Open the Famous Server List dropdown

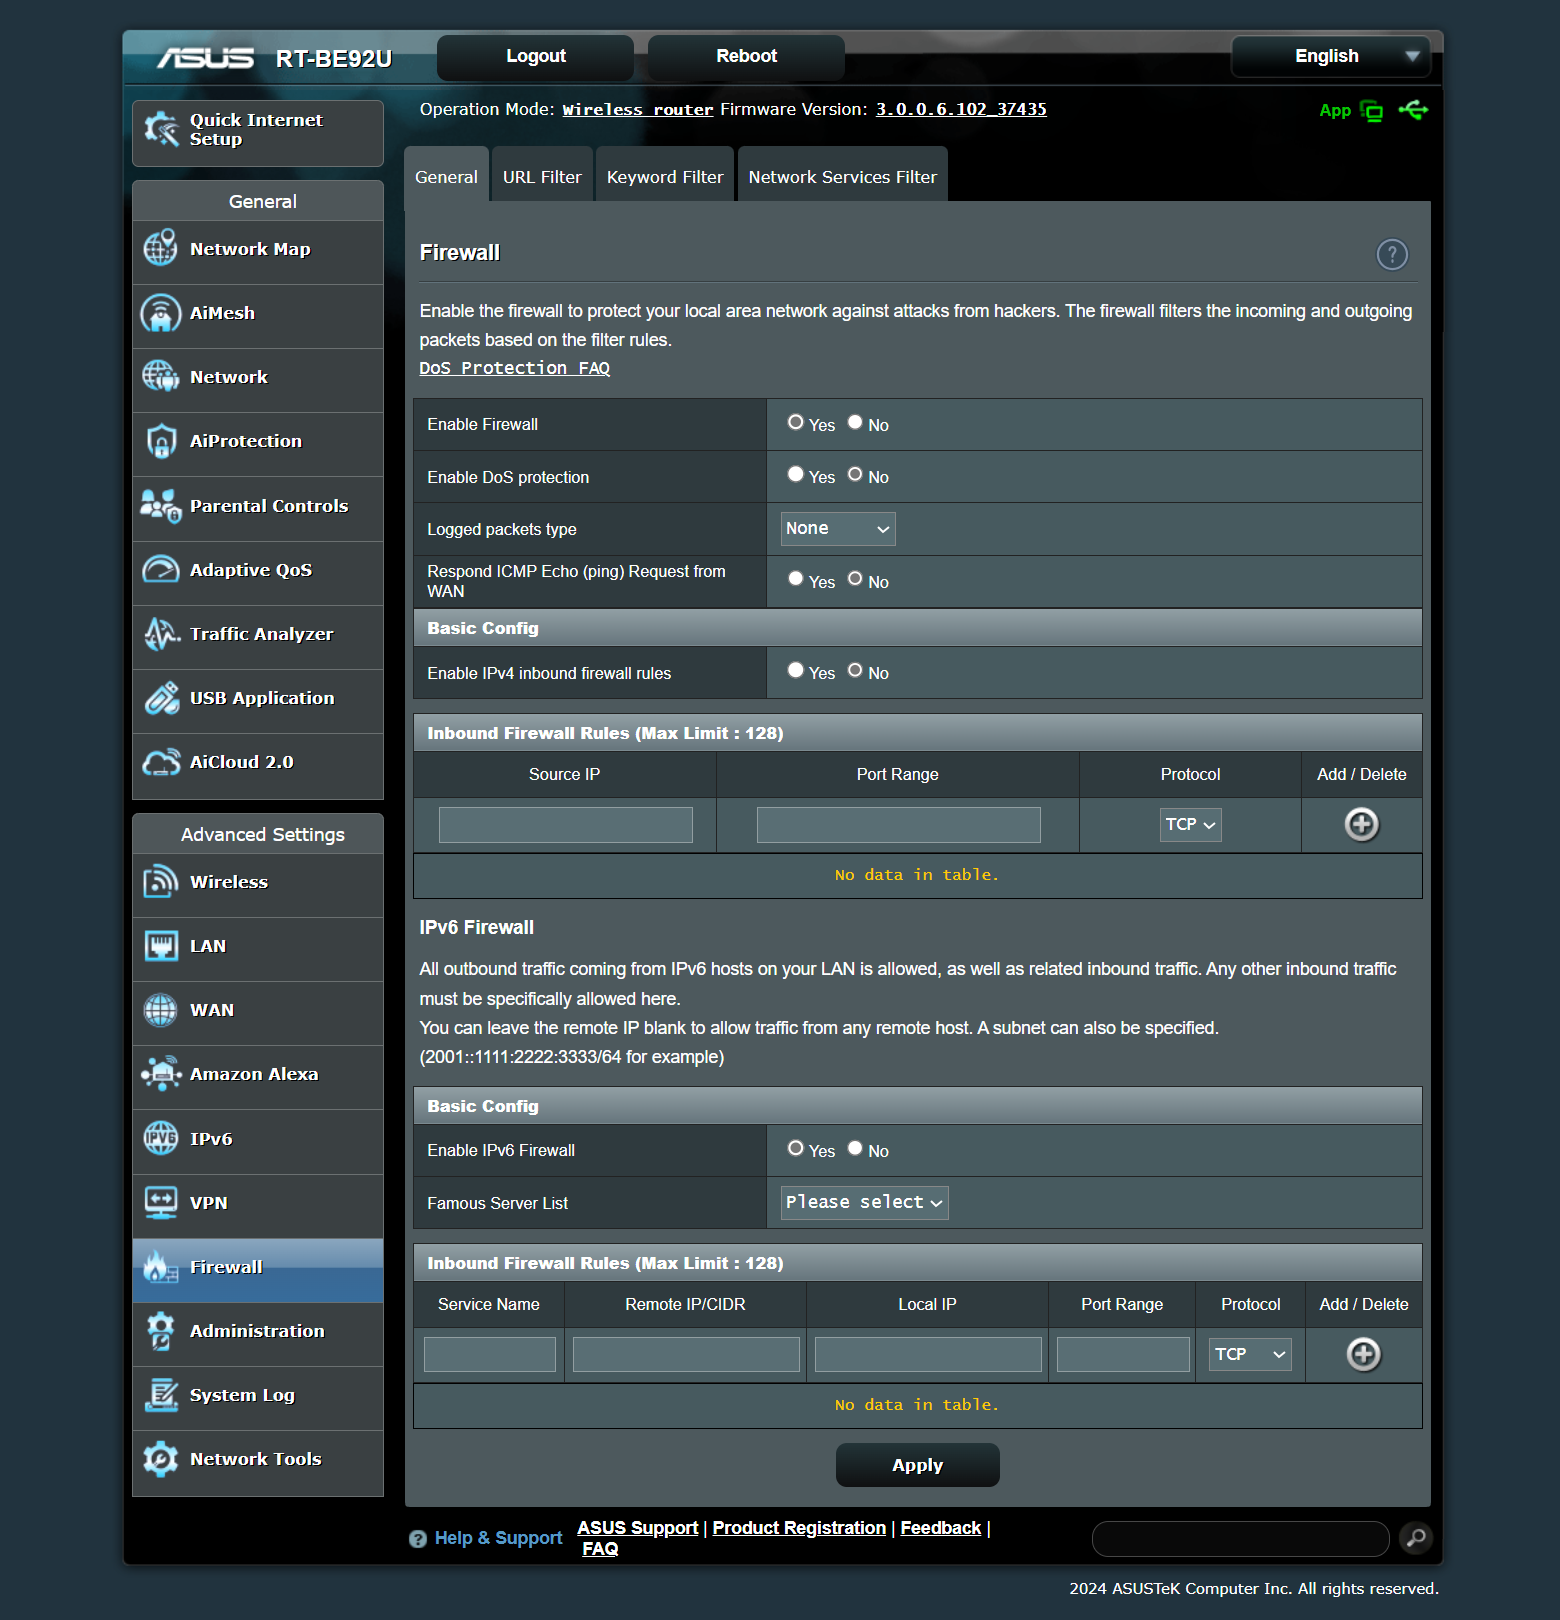pos(865,1203)
